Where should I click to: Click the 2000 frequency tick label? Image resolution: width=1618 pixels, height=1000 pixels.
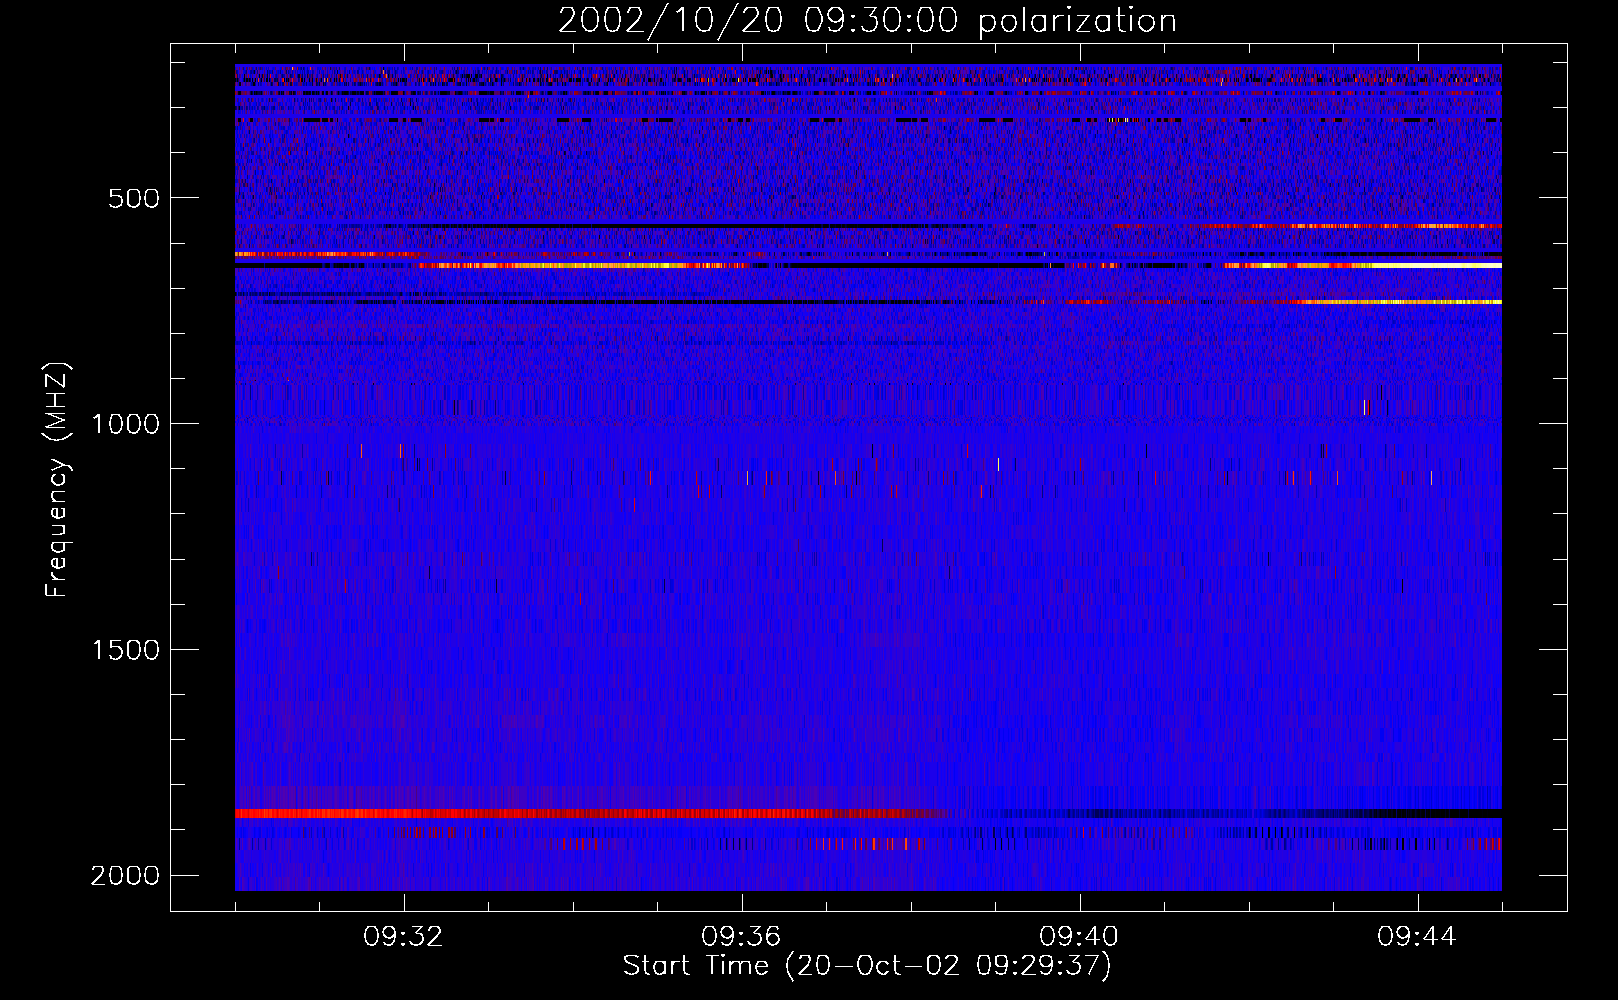pyautogui.click(x=125, y=876)
